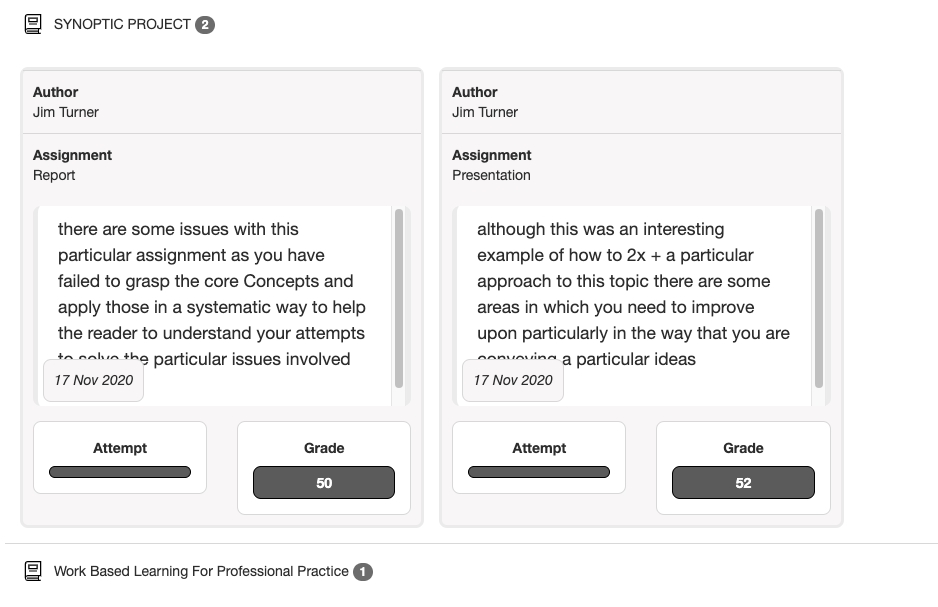Click the count badge 1 next to Work Based Learning

click(x=363, y=572)
